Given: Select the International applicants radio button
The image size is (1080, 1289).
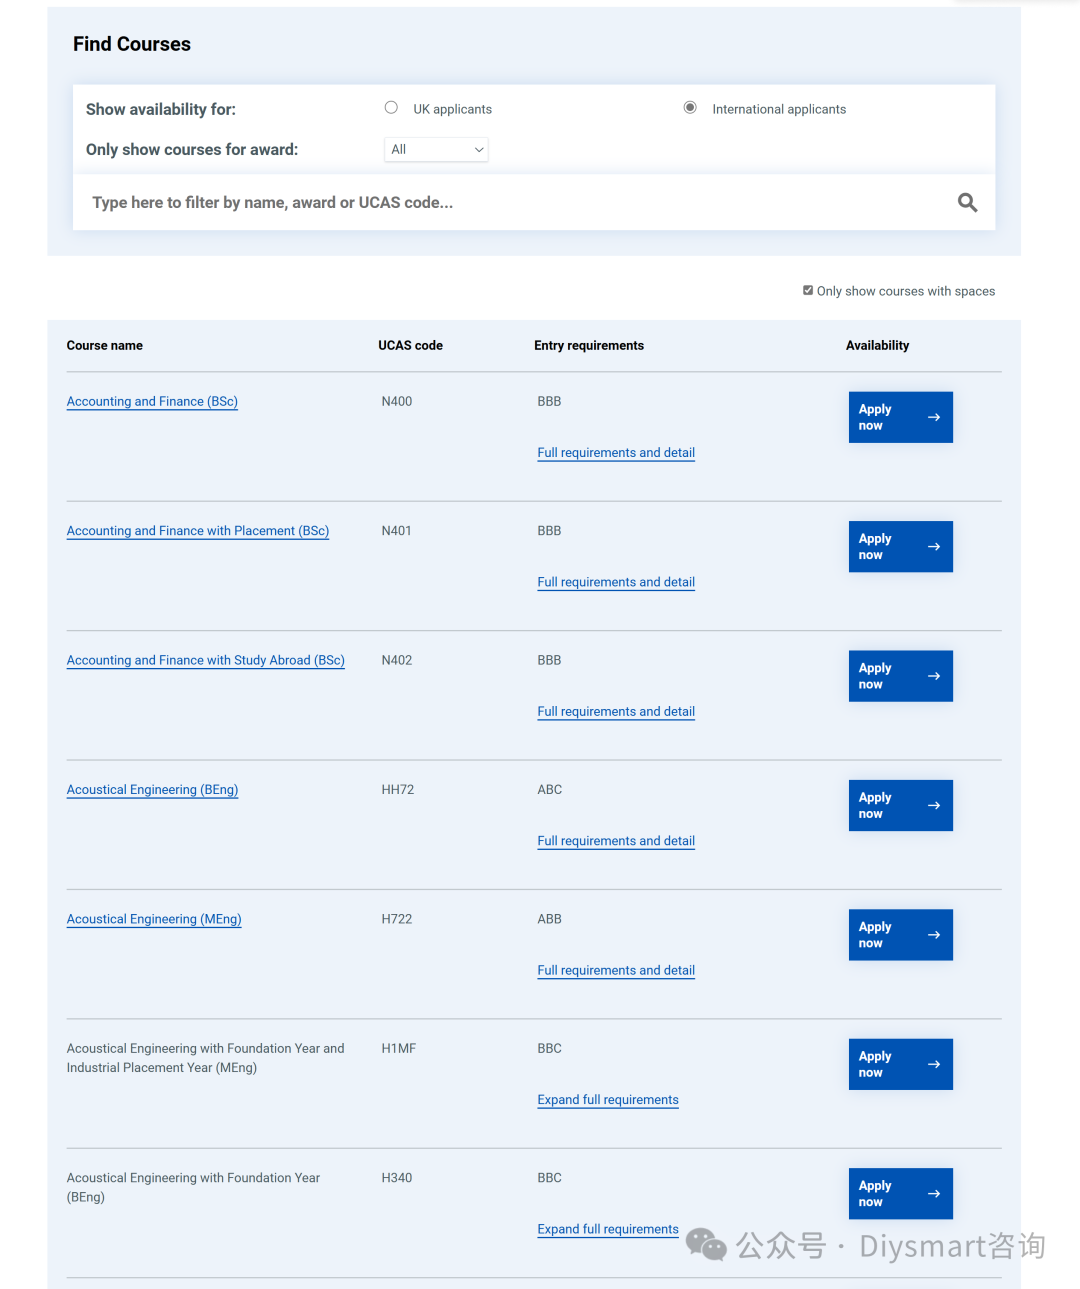Looking at the screenshot, I should 690,108.
